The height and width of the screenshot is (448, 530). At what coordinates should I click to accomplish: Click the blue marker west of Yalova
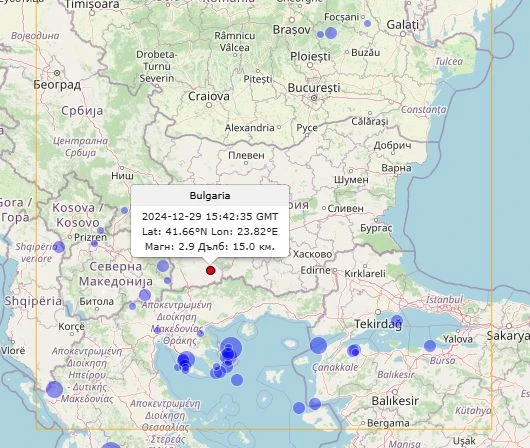point(430,346)
